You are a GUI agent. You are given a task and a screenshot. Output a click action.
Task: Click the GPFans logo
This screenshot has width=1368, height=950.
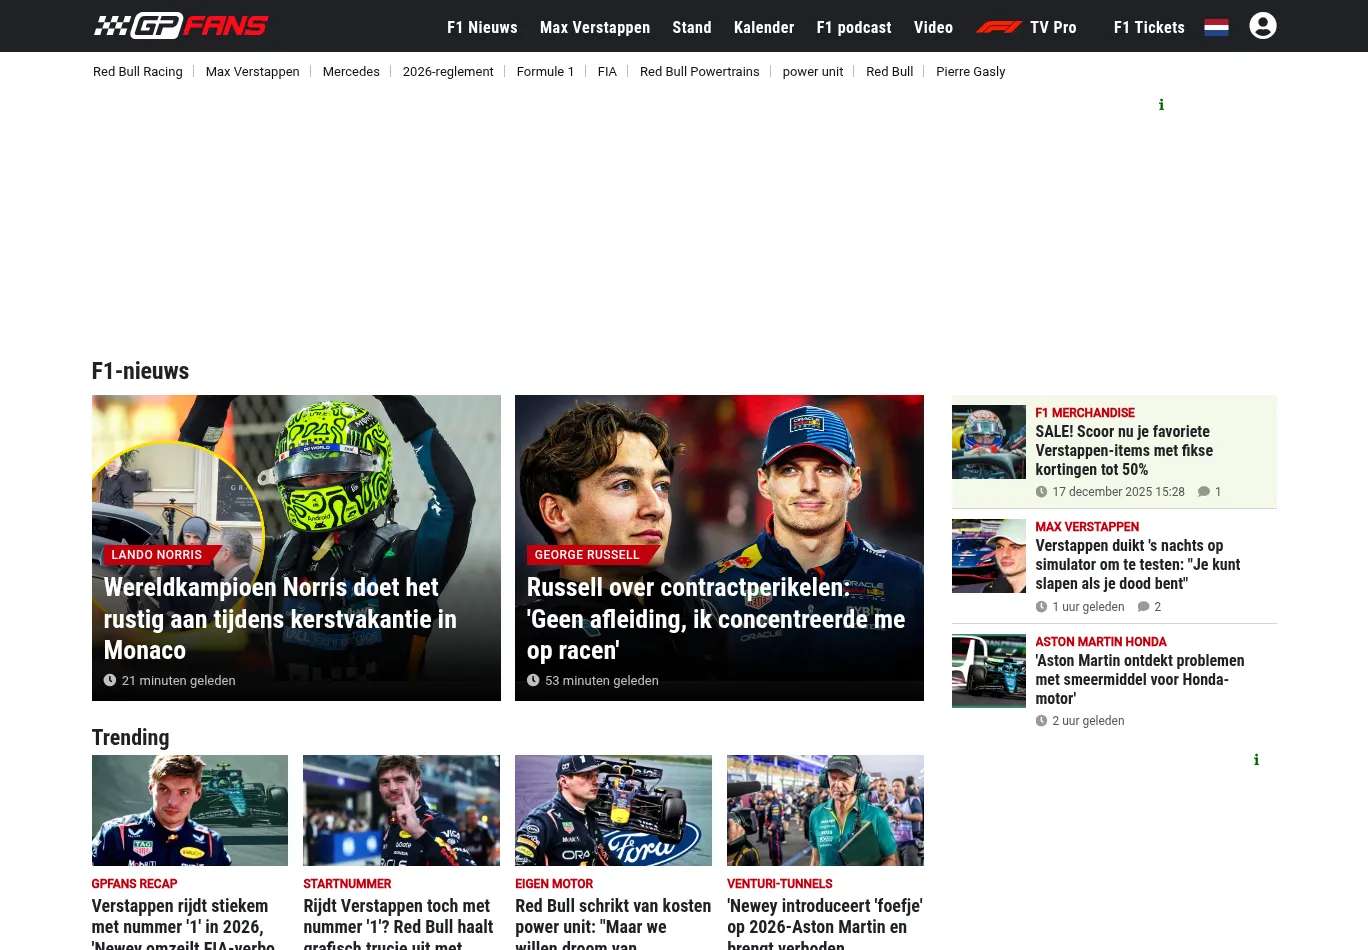coord(181,26)
